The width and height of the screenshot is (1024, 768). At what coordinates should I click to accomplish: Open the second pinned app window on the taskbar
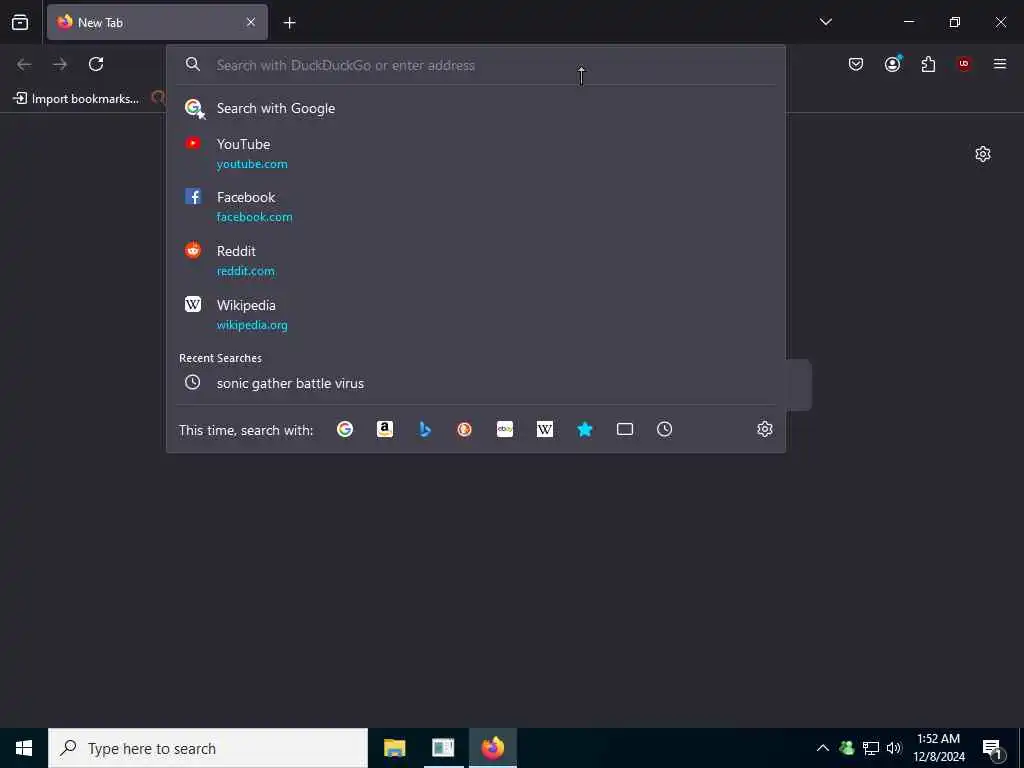coord(443,748)
